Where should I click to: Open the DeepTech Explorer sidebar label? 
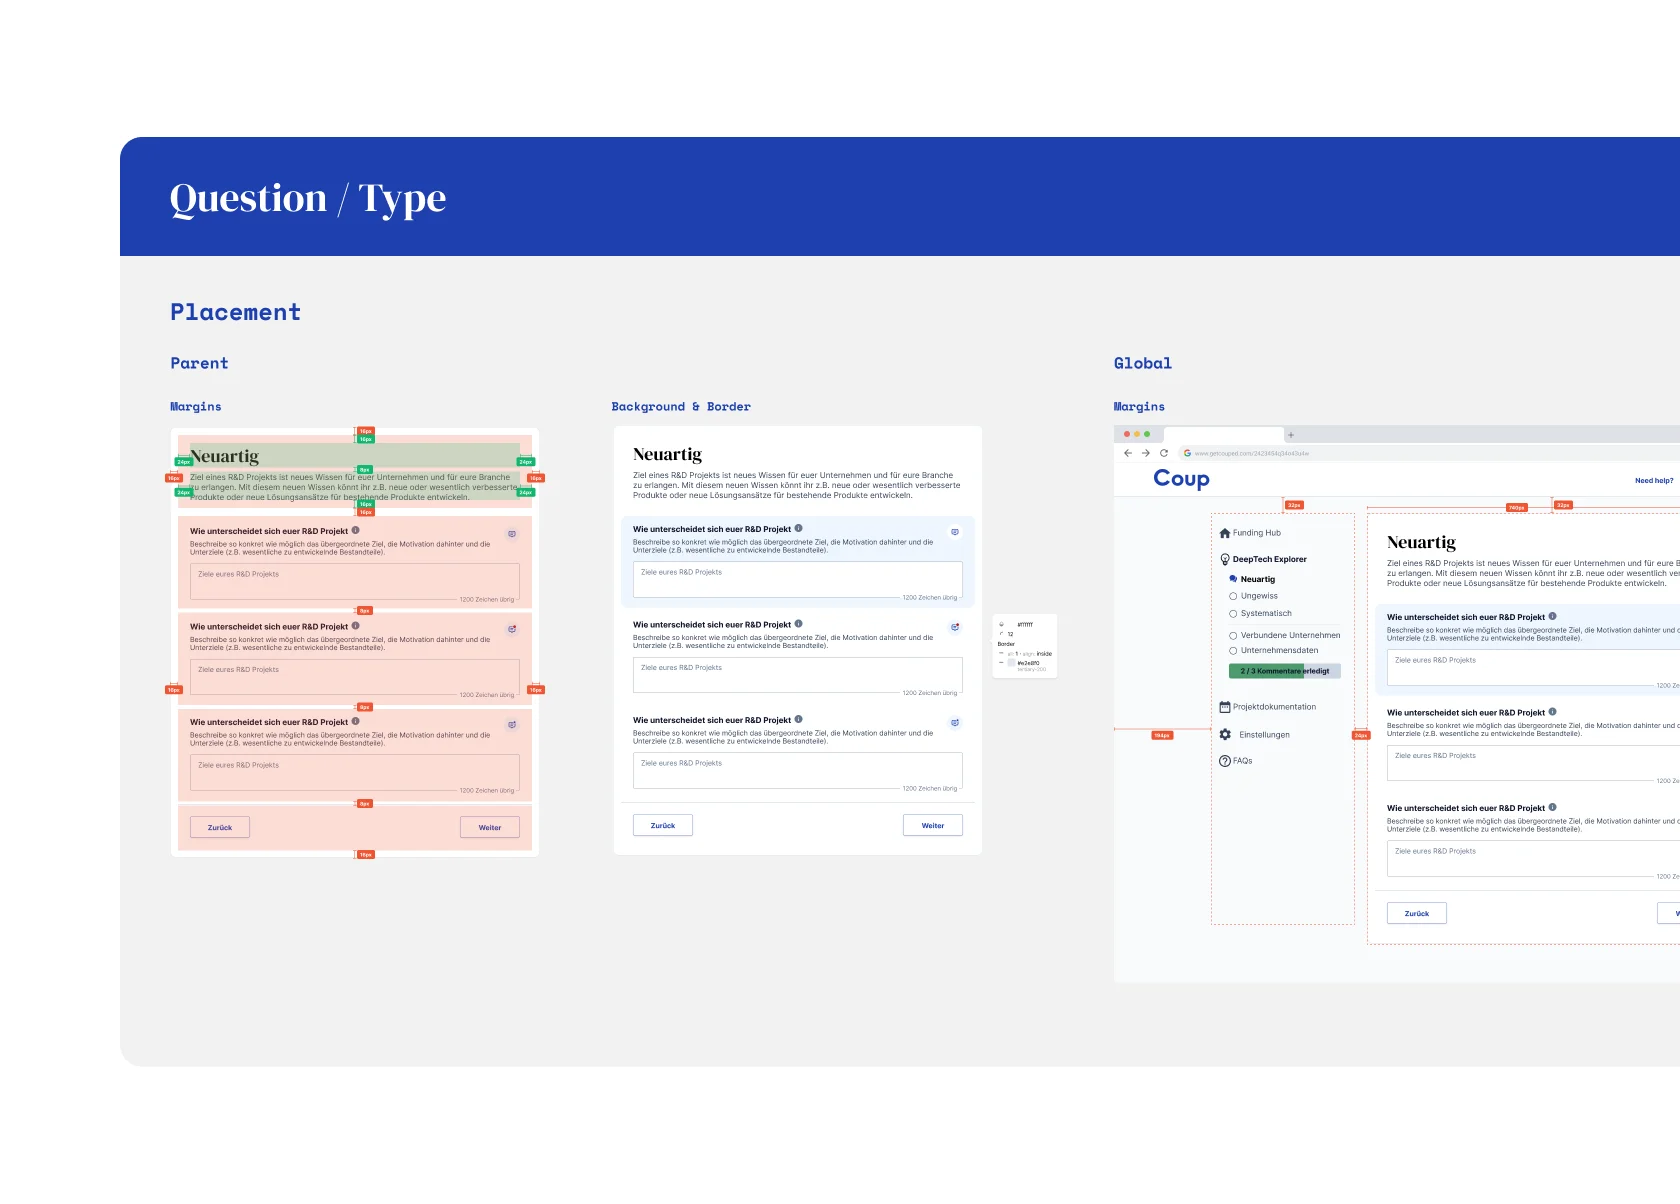1270,560
